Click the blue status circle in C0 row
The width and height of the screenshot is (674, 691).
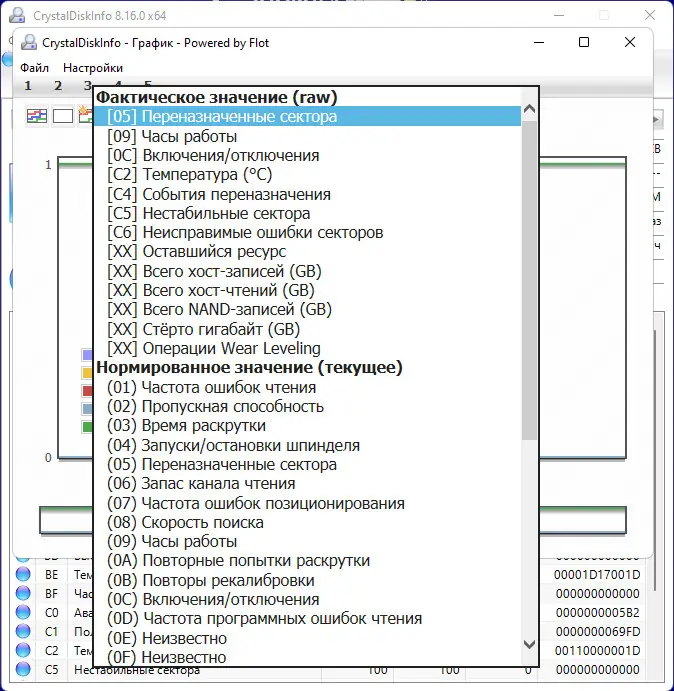[23, 612]
